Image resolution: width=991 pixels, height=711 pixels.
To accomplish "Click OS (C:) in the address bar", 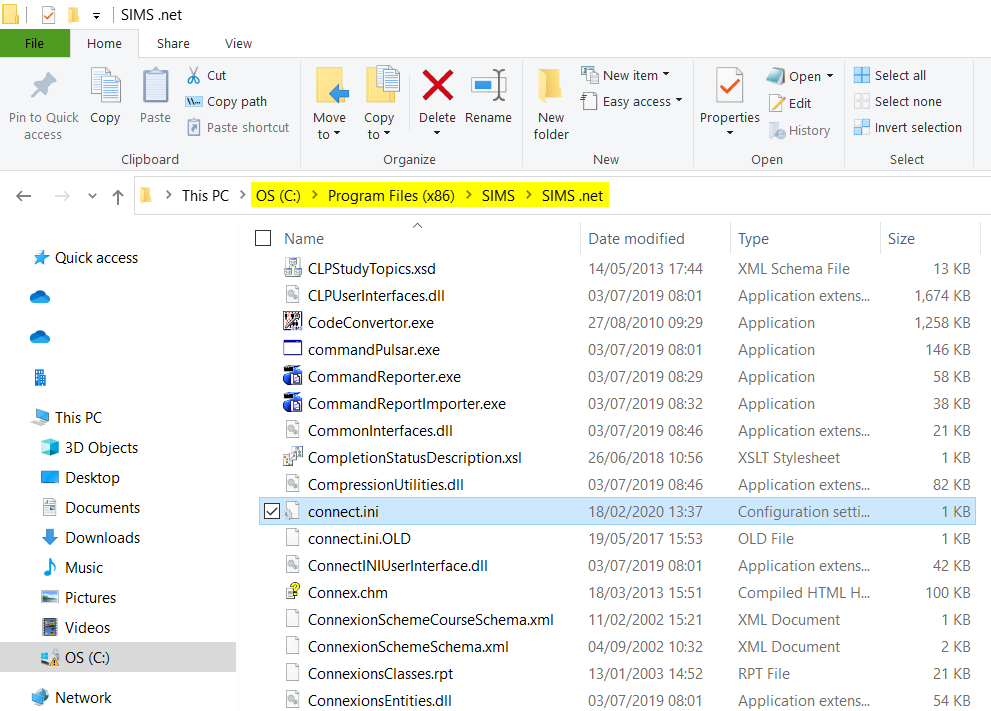I will [278, 196].
